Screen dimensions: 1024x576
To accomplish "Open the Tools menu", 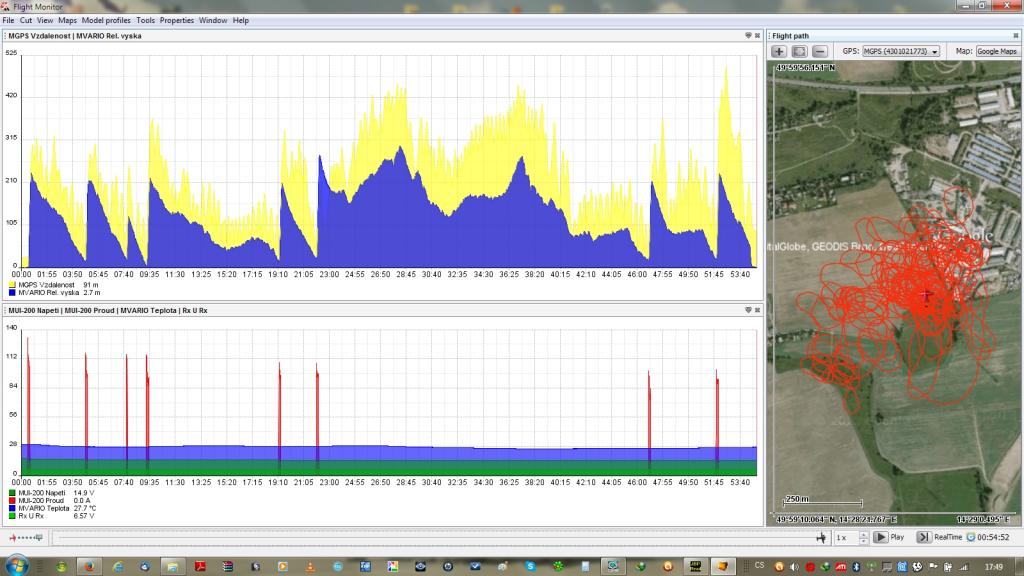I will [x=145, y=20].
